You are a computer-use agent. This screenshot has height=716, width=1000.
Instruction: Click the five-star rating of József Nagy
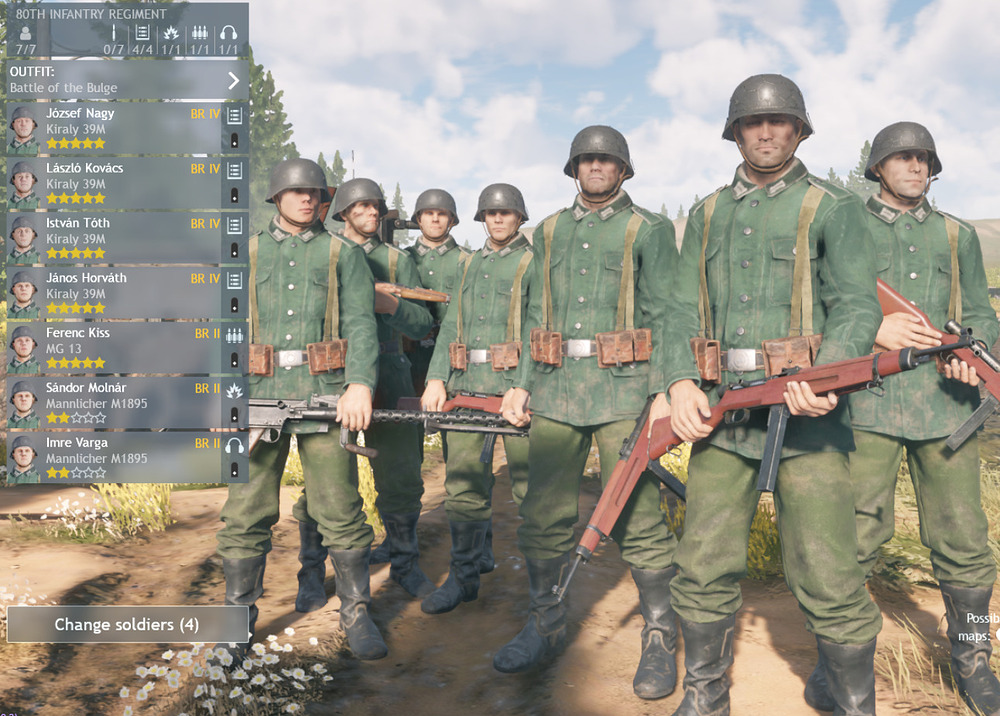tap(75, 143)
